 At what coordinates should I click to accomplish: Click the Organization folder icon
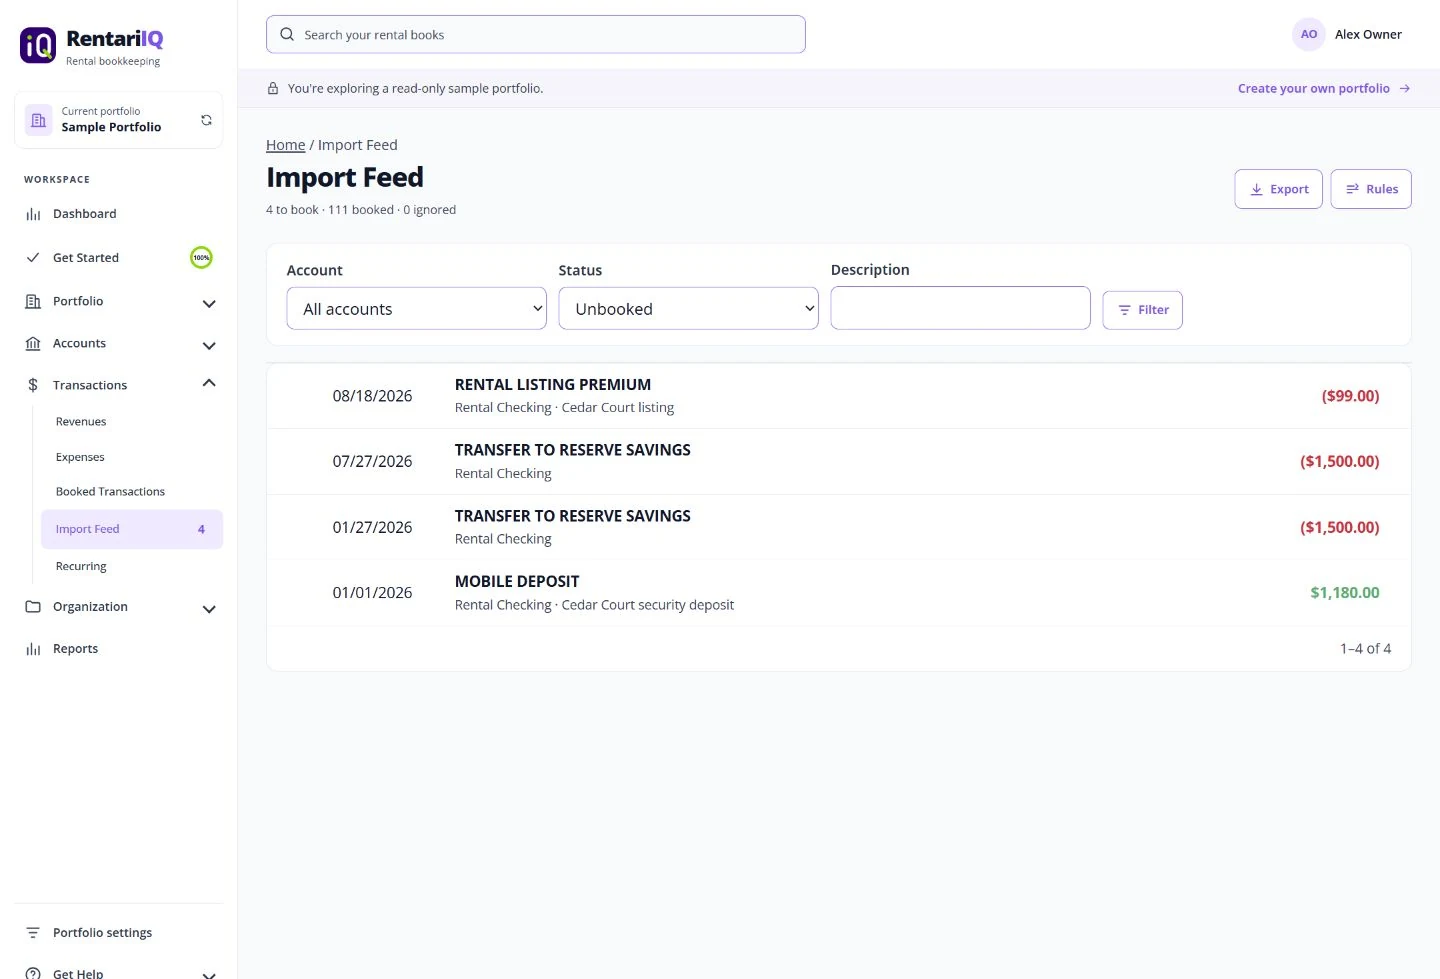(33, 607)
